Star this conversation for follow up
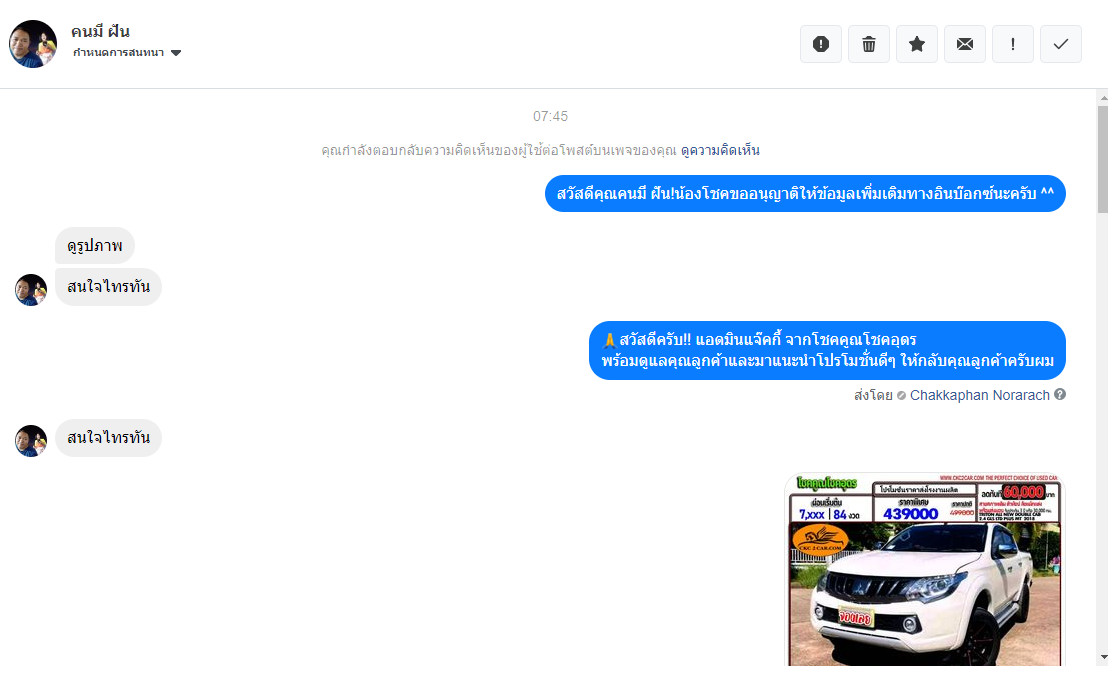The image size is (1108, 674). point(917,44)
